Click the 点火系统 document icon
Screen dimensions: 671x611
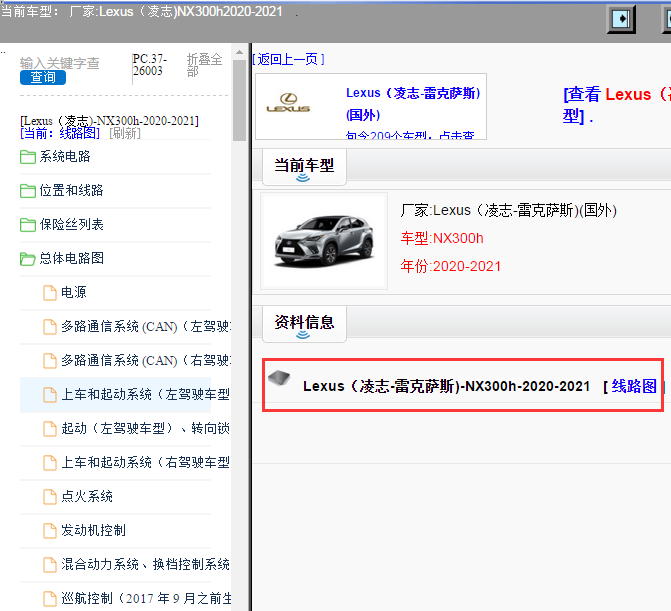pyautogui.click(x=50, y=497)
